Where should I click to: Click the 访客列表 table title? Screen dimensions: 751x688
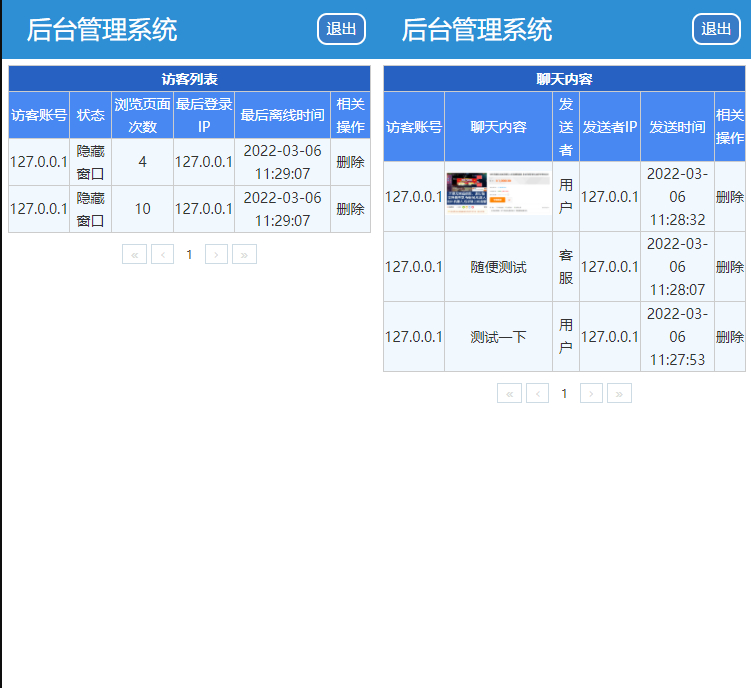[x=189, y=79]
